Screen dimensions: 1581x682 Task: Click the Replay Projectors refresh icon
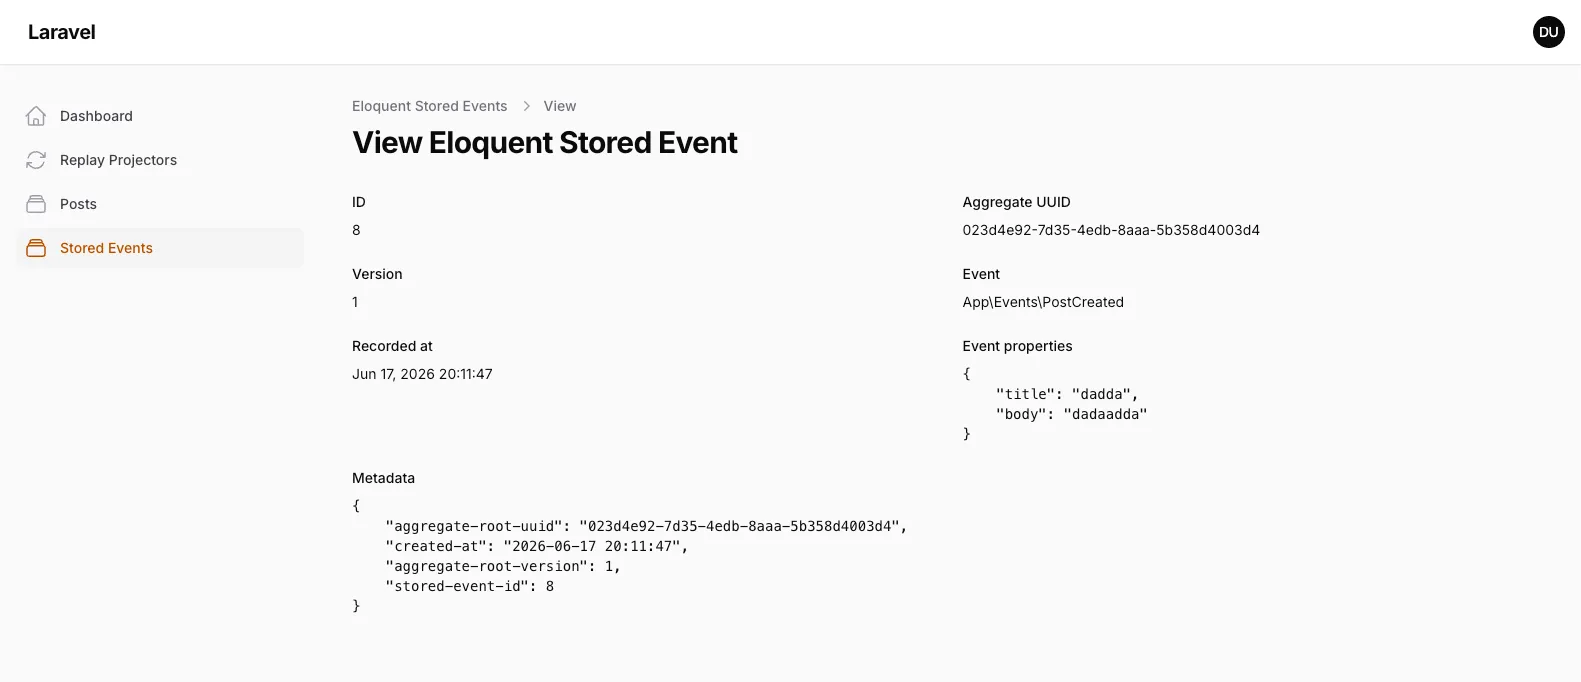point(36,160)
